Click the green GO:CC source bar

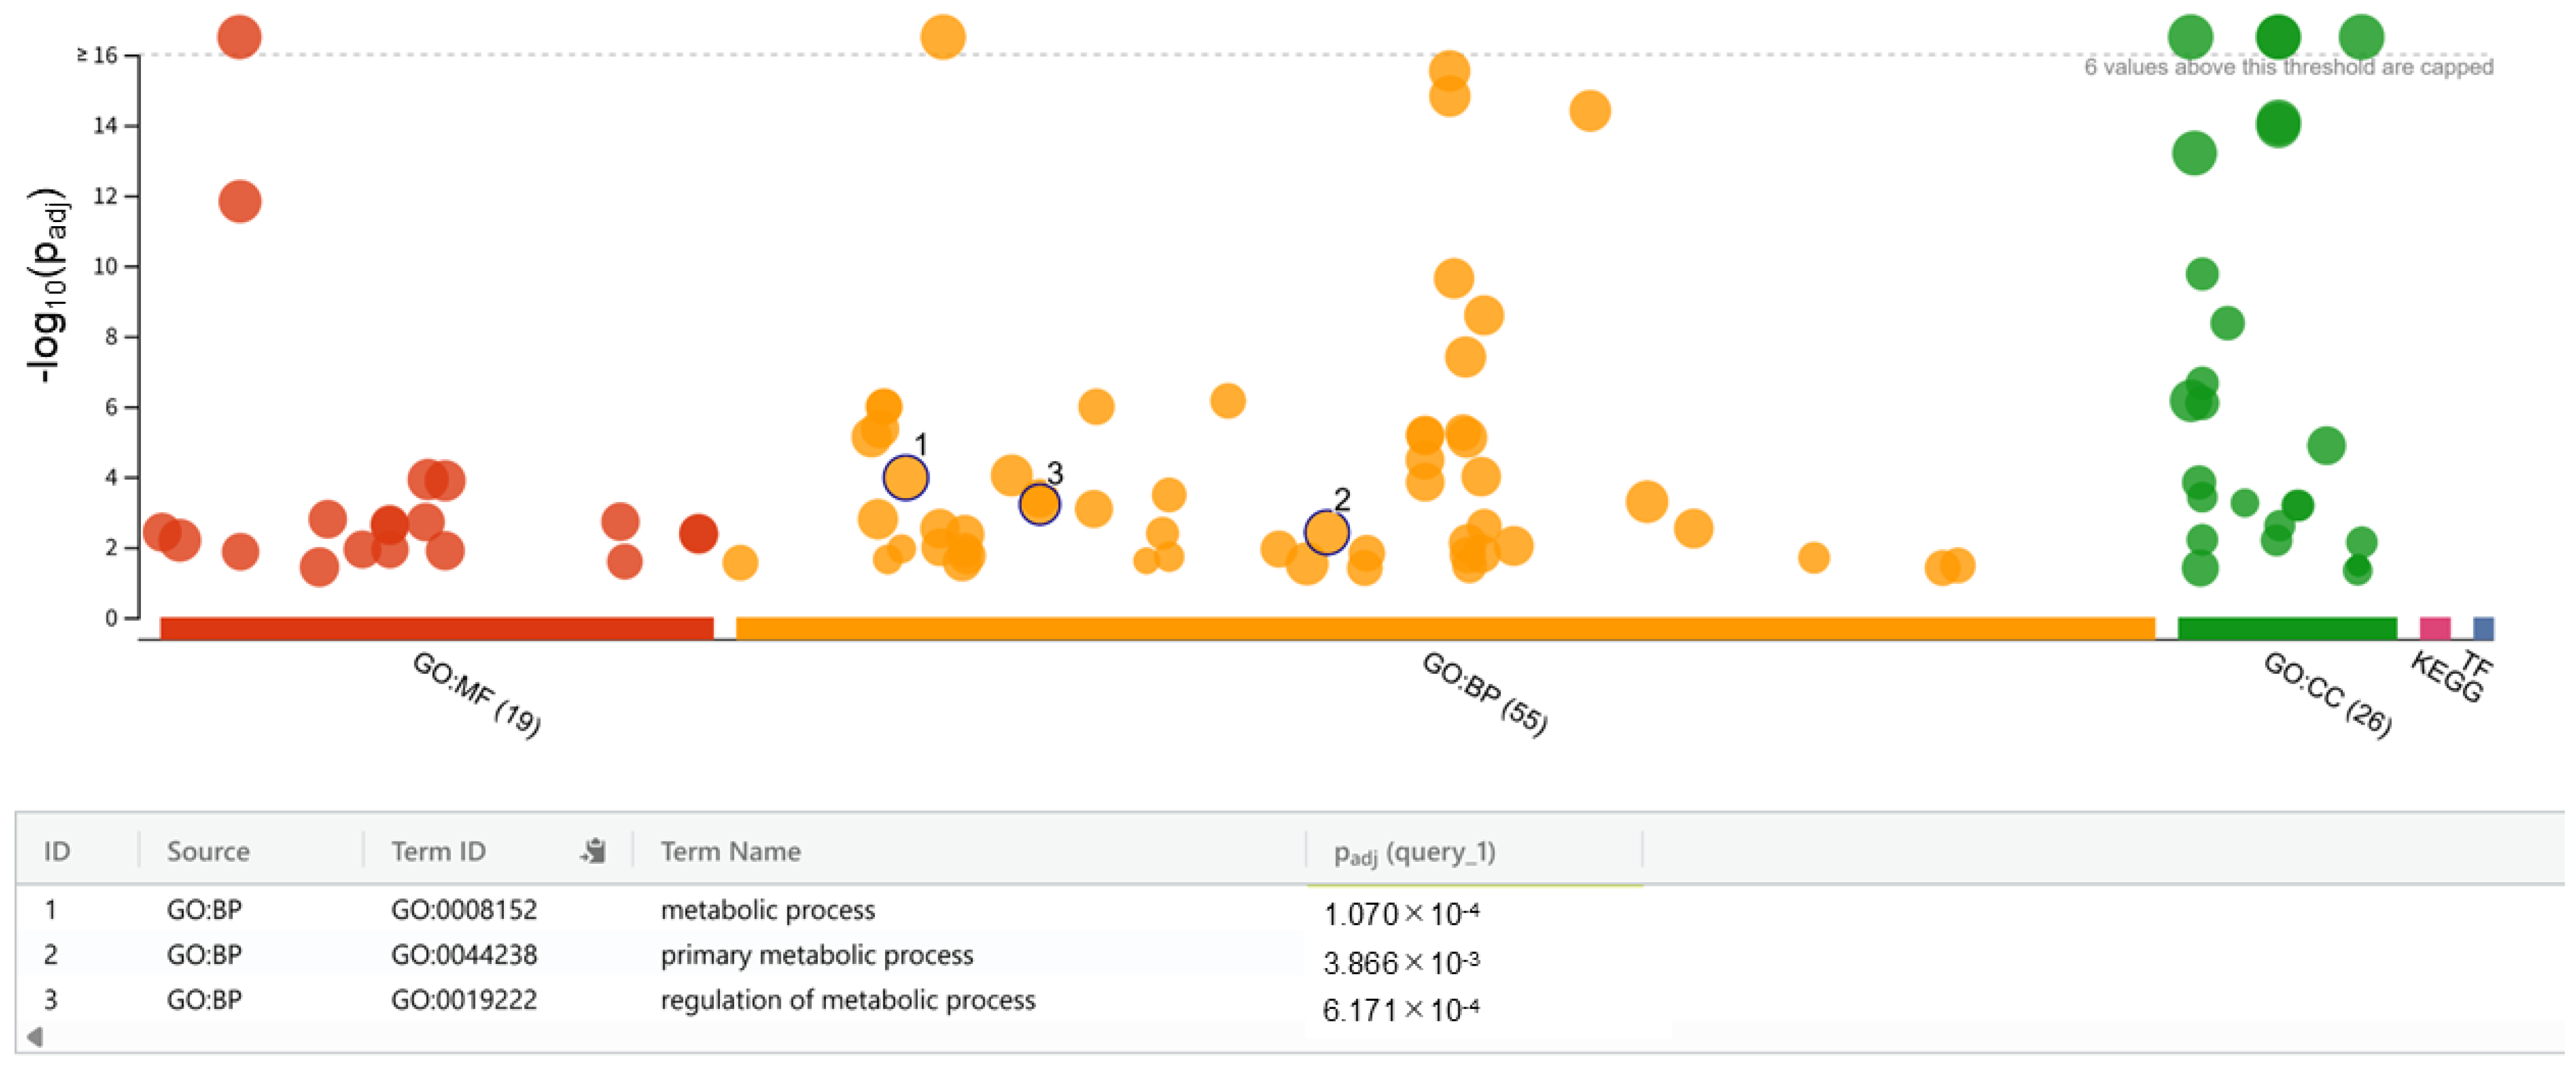click(2286, 628)
